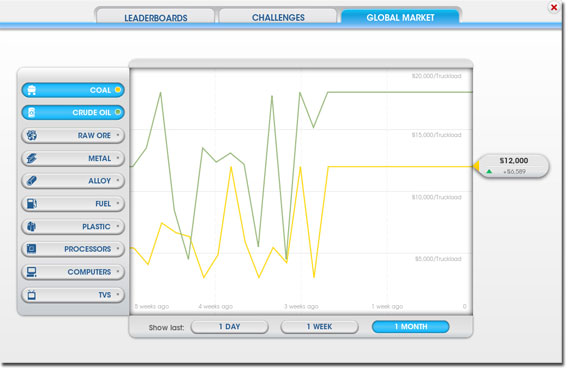Open the Challenges tab
Viewport: 568px width, 368px height.
tap(278, 17)
